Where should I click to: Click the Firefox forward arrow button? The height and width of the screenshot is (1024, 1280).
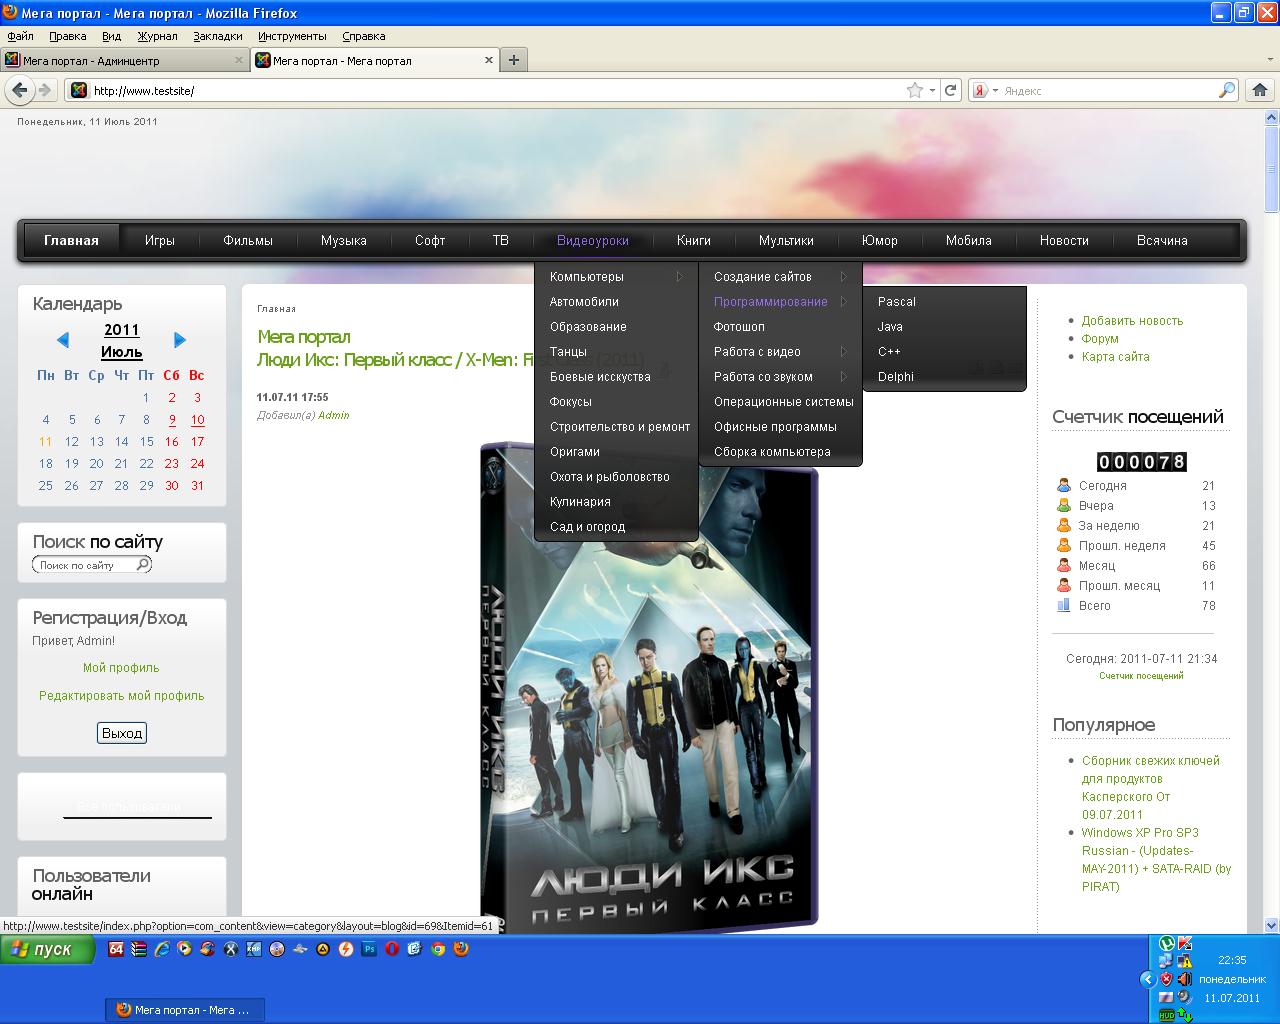(x=45, y=90)
